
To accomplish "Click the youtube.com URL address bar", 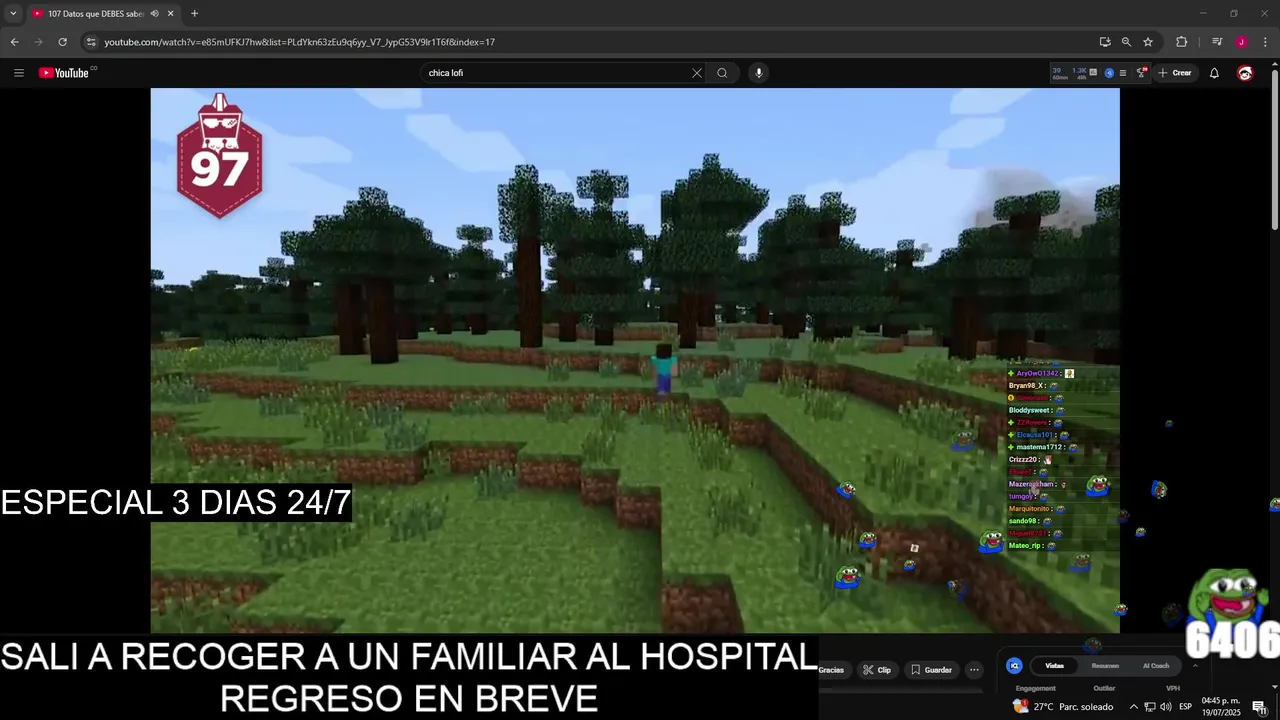I will (x=590, y=42).
